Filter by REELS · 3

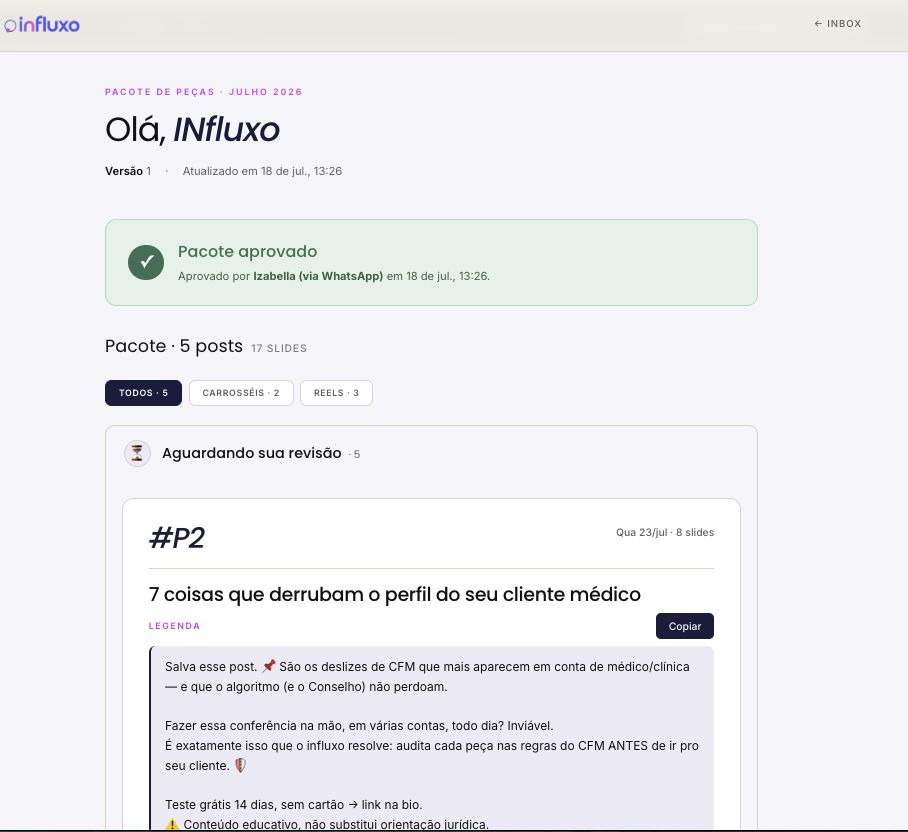pyautogui.click(x=336, y=393)
